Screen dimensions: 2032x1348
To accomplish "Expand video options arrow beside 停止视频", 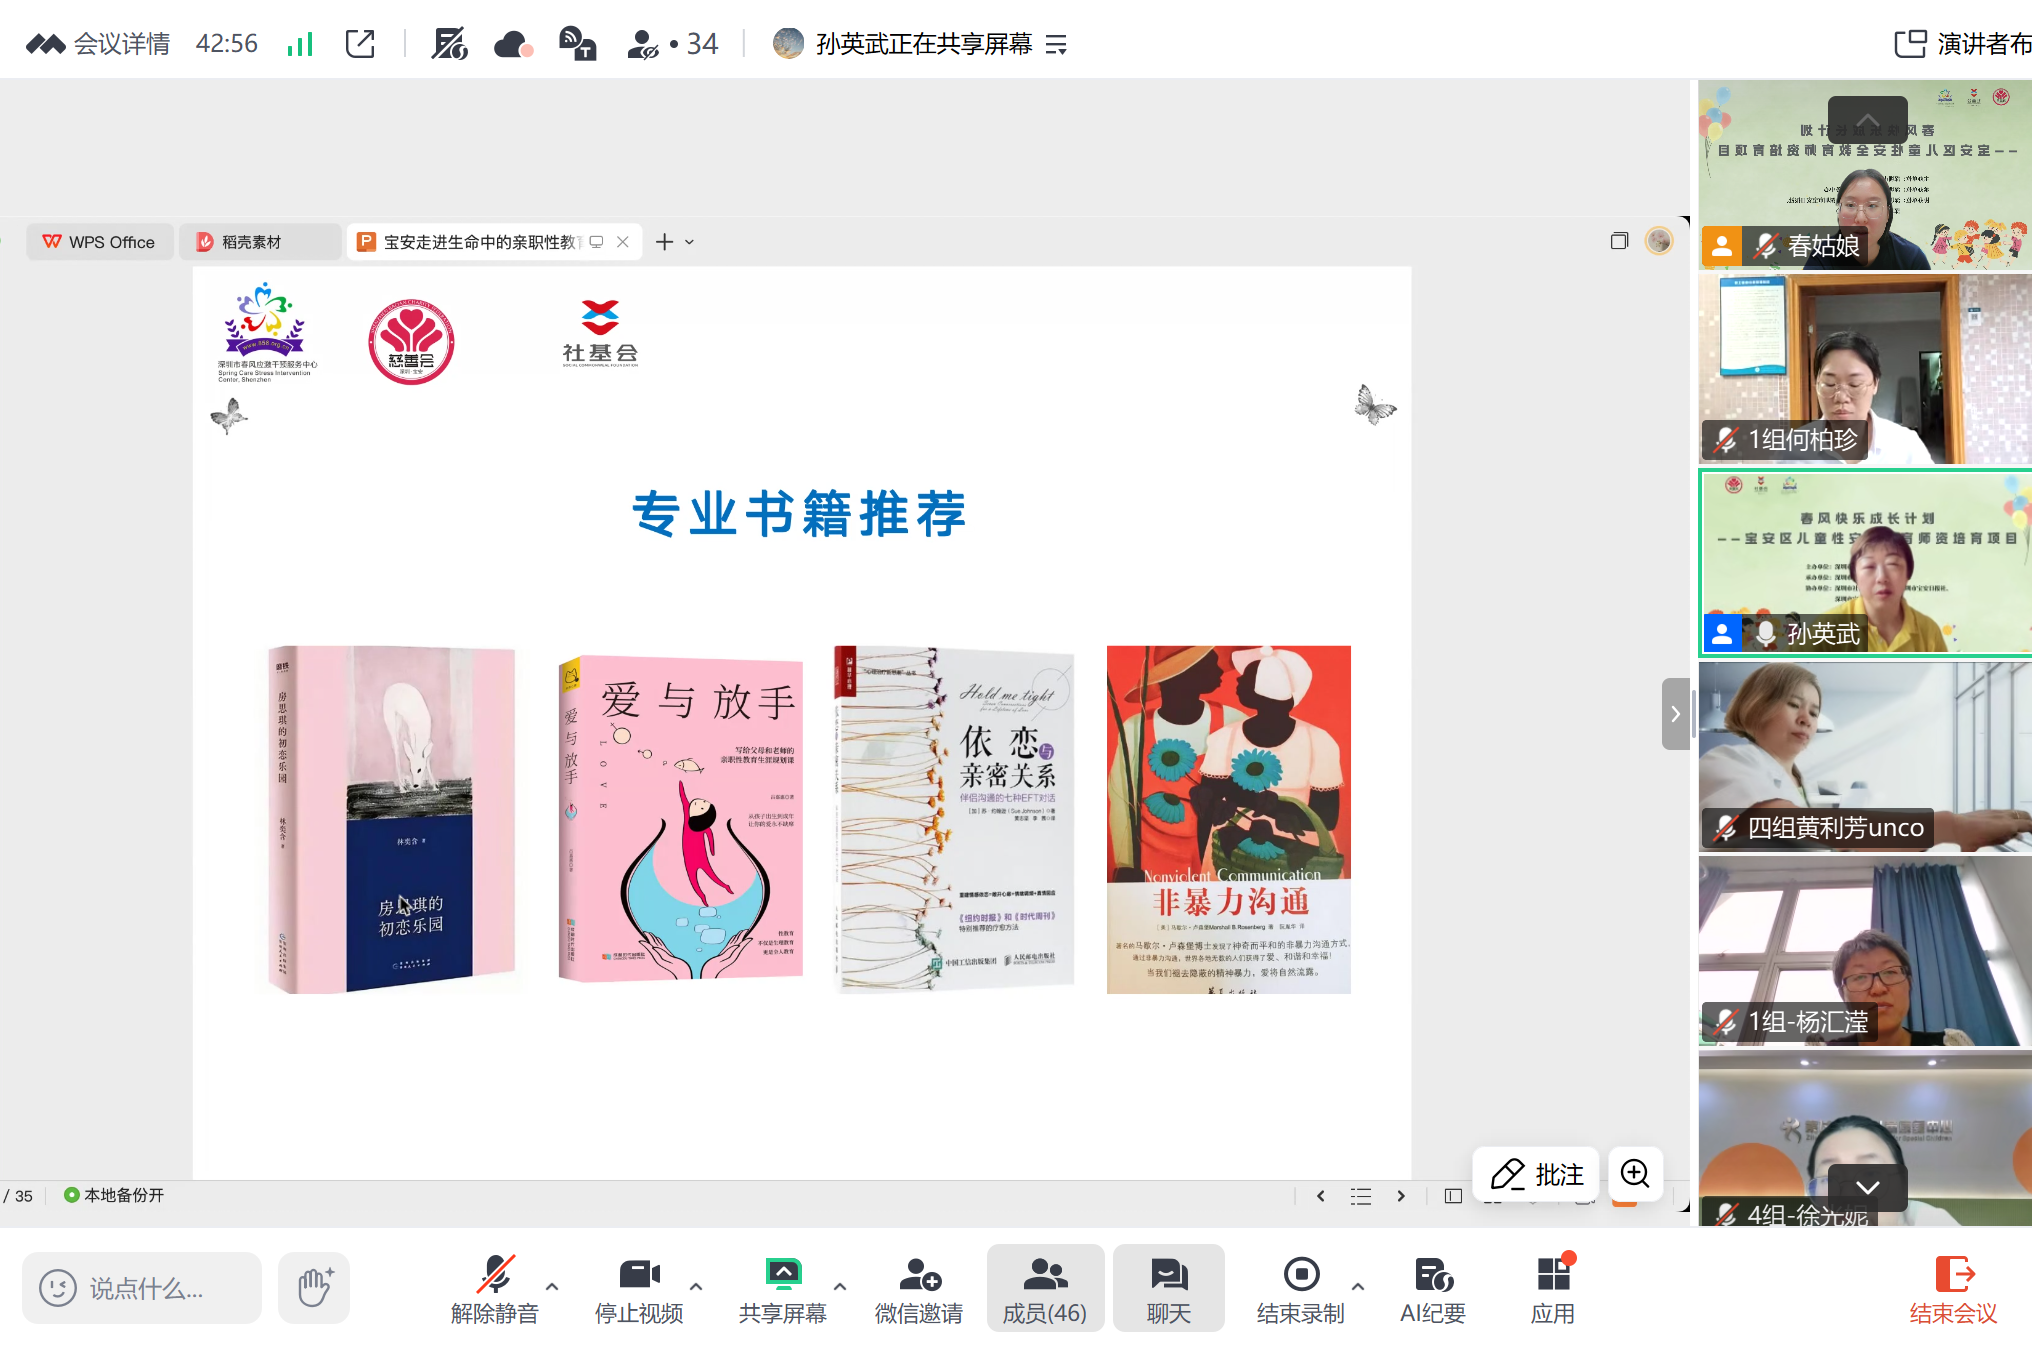I will point(696,1286).
